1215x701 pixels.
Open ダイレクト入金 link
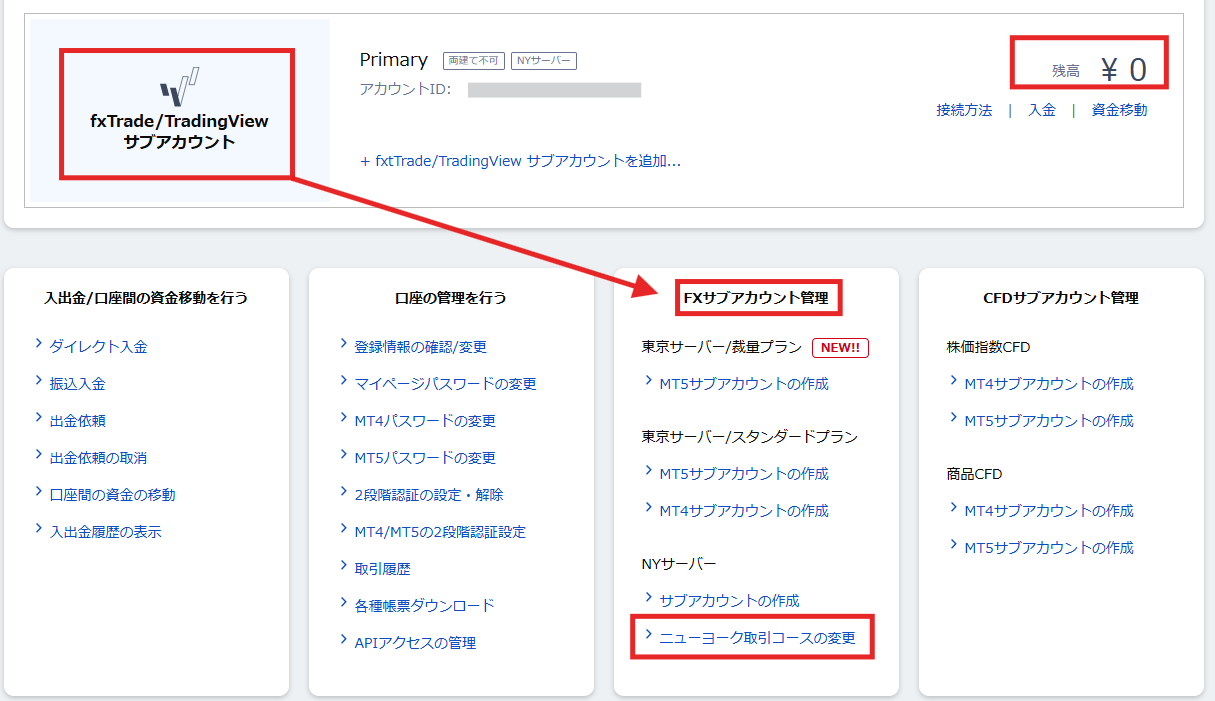[98, 347]
